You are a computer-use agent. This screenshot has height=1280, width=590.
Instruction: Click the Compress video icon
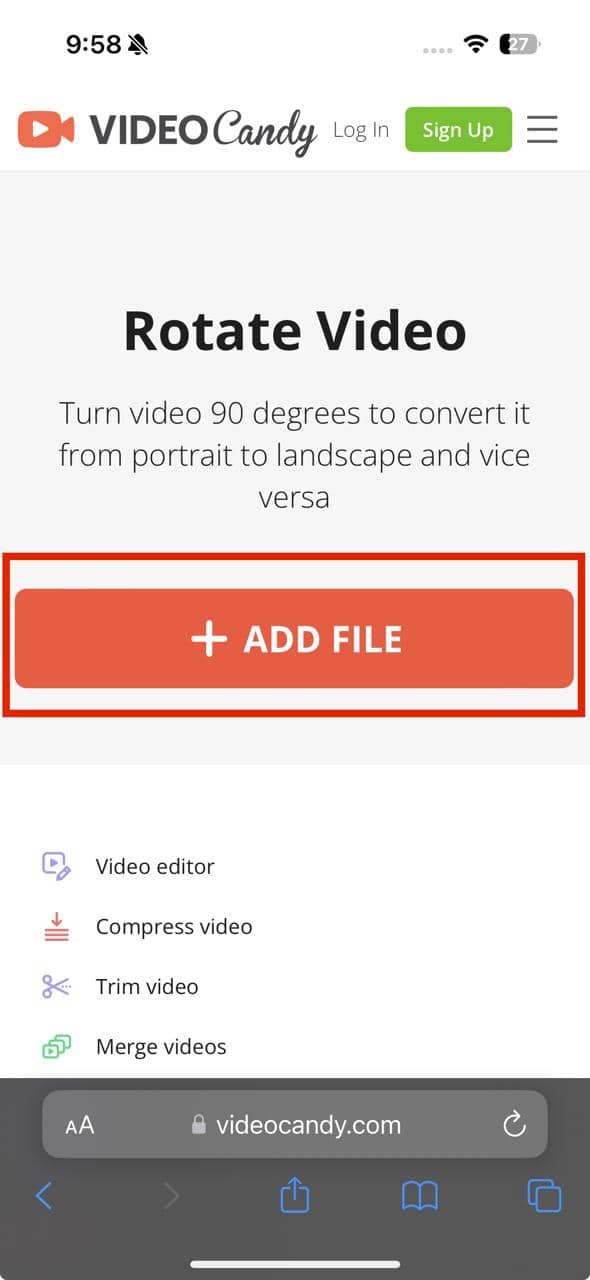pos(57,926)
